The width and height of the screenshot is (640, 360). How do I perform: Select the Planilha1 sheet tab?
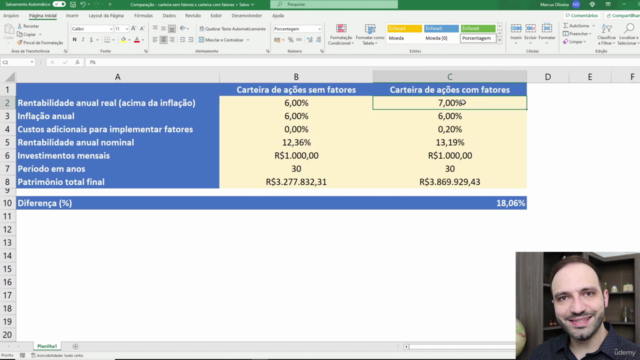click(x=47, y=346)
